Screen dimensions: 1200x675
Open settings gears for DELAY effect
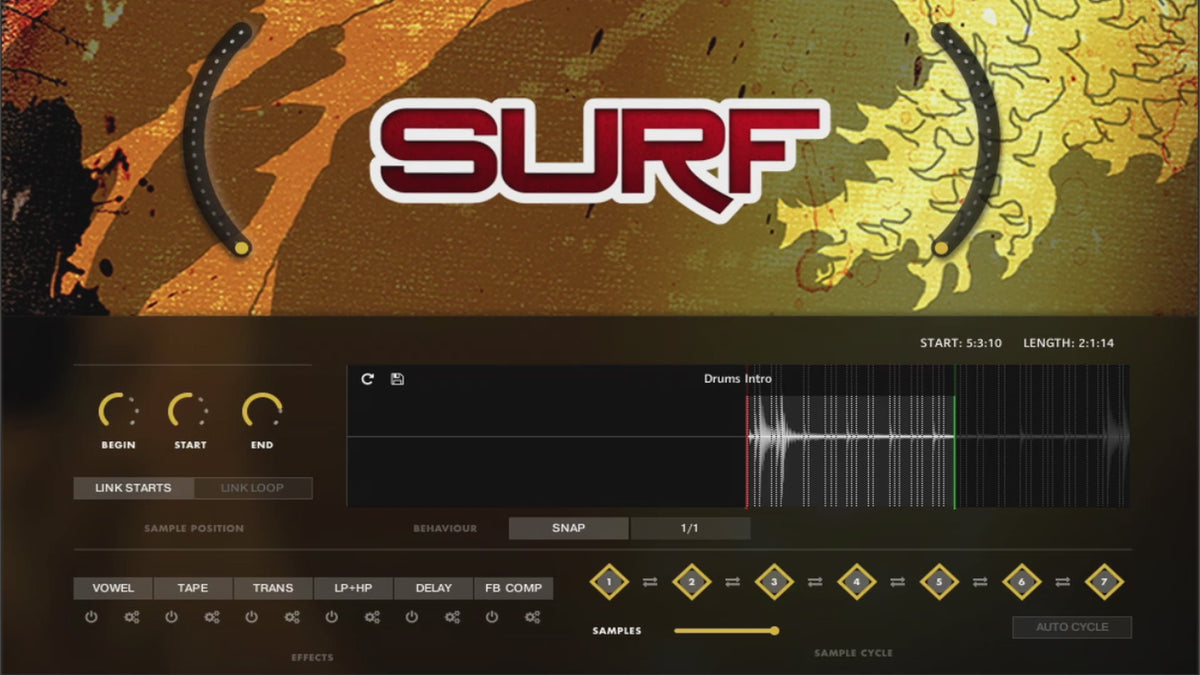452,617
